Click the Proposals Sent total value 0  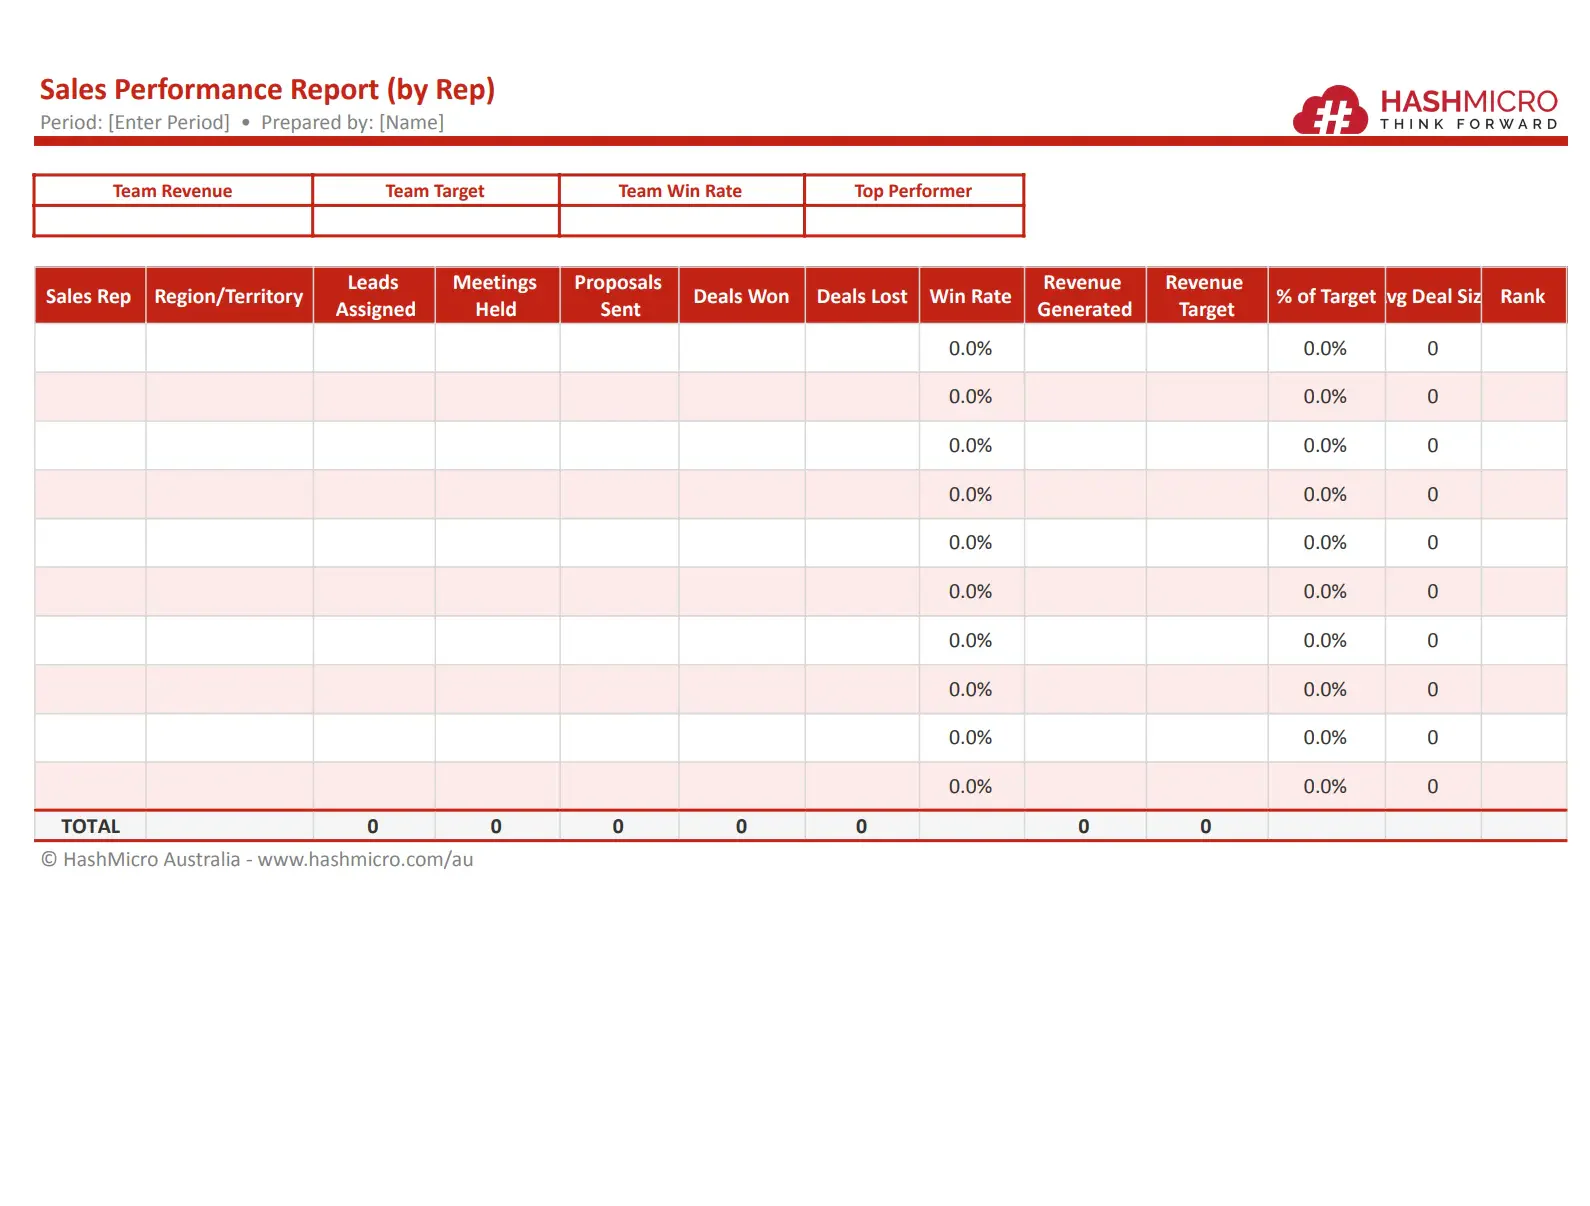618,826
